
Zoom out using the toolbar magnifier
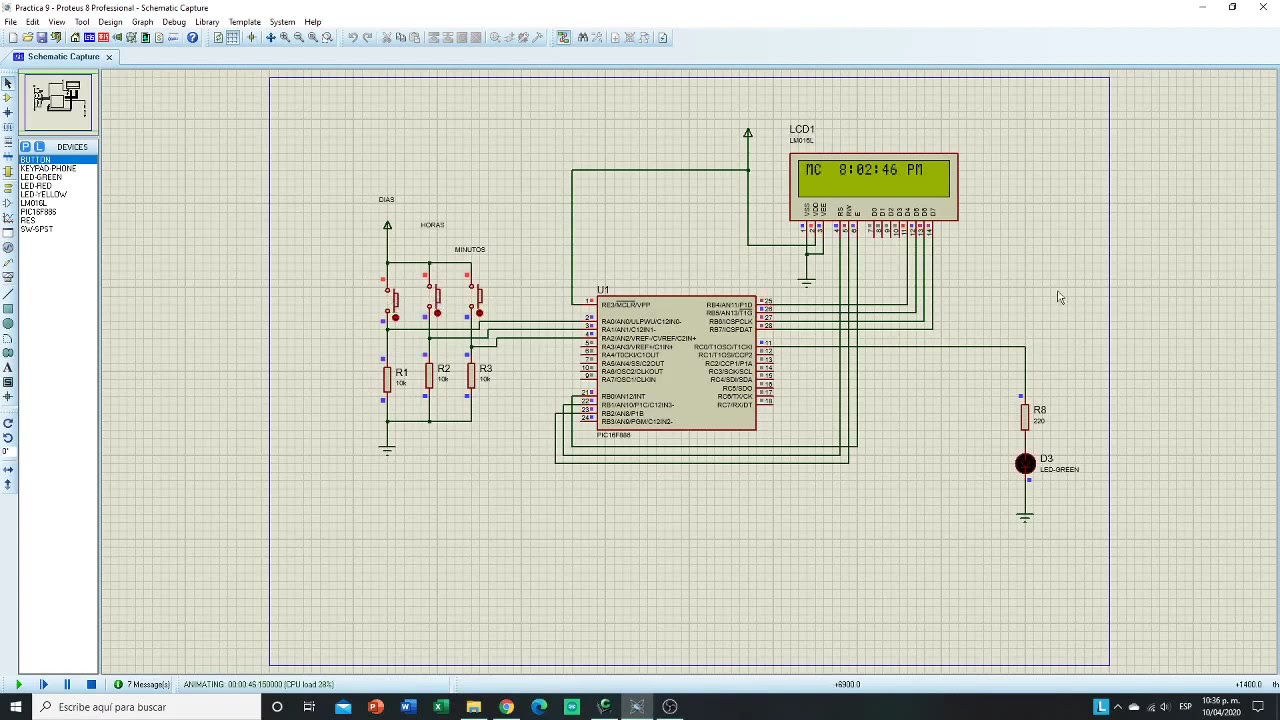point(298,38)
